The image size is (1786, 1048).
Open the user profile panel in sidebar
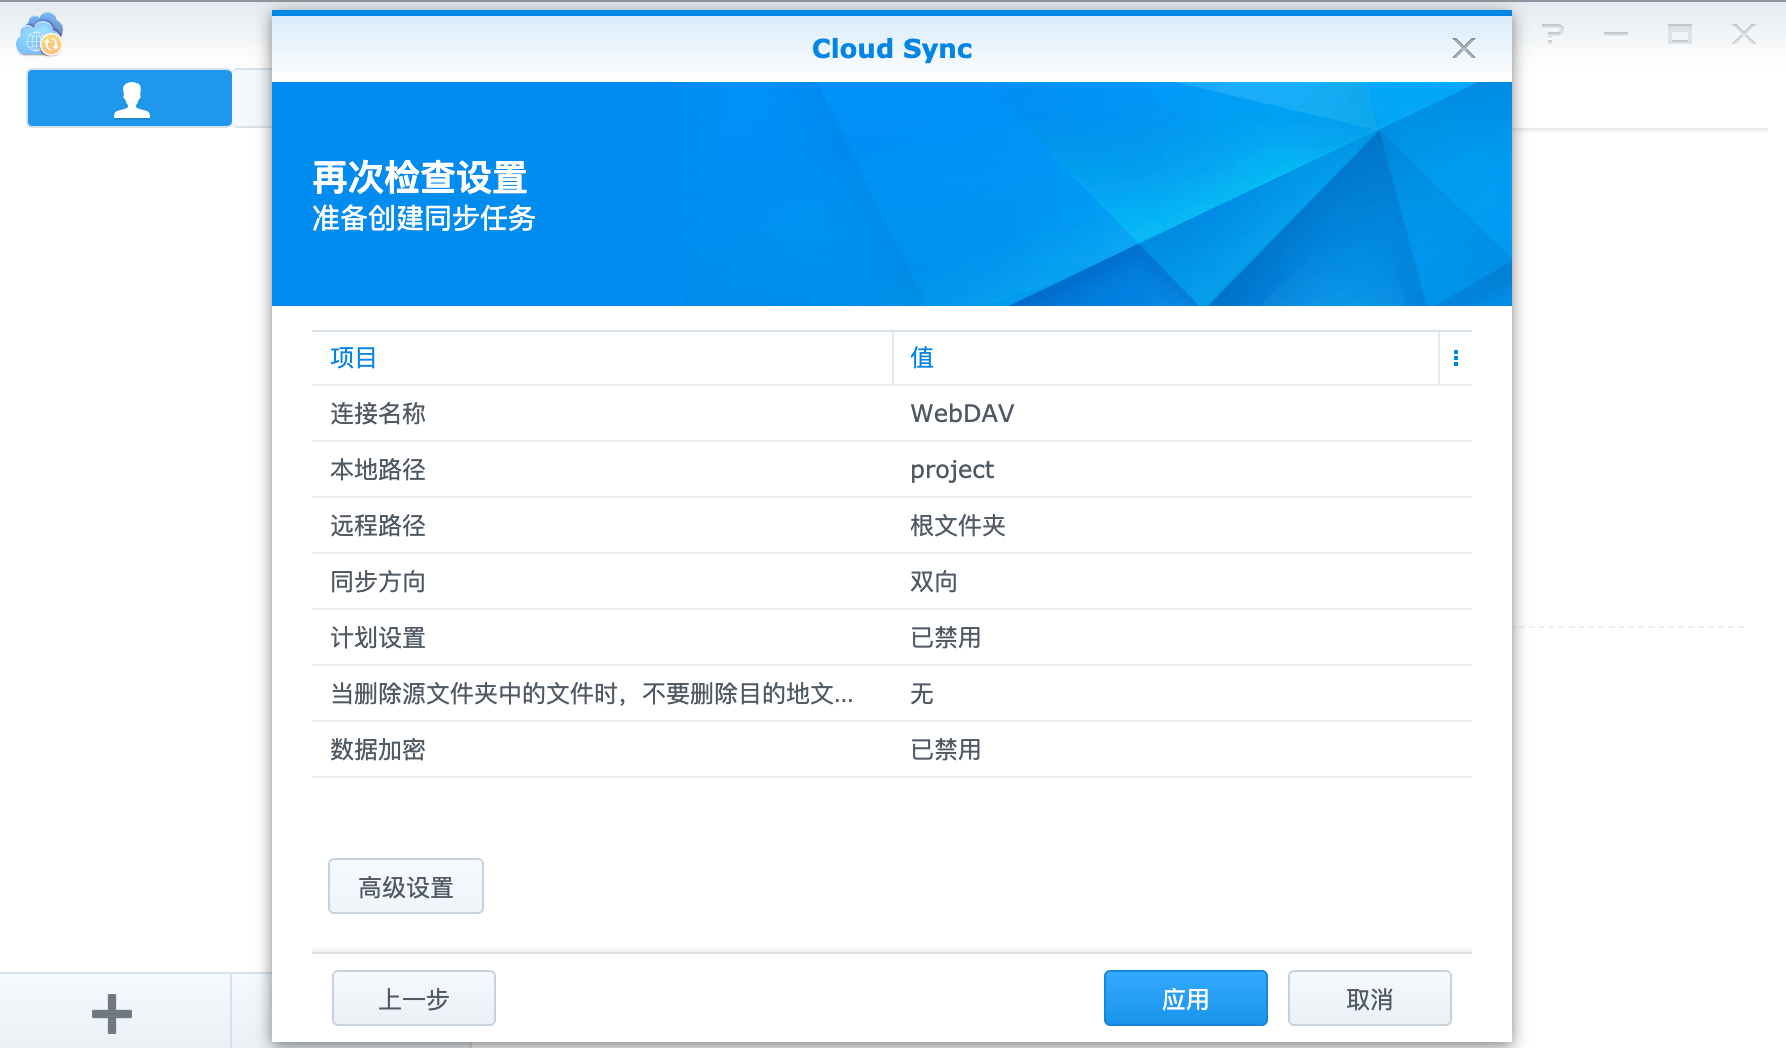click(129, 97)
